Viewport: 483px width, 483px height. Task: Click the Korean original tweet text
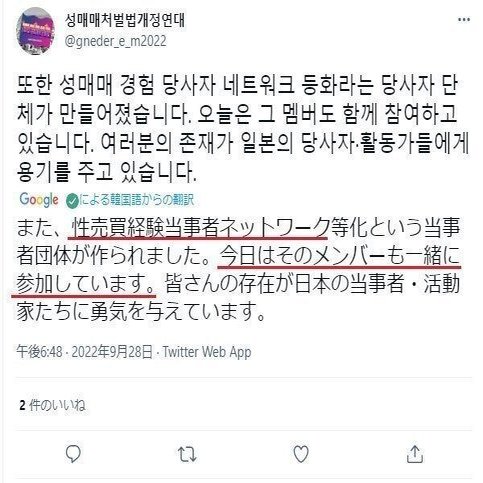pos(243,129)
